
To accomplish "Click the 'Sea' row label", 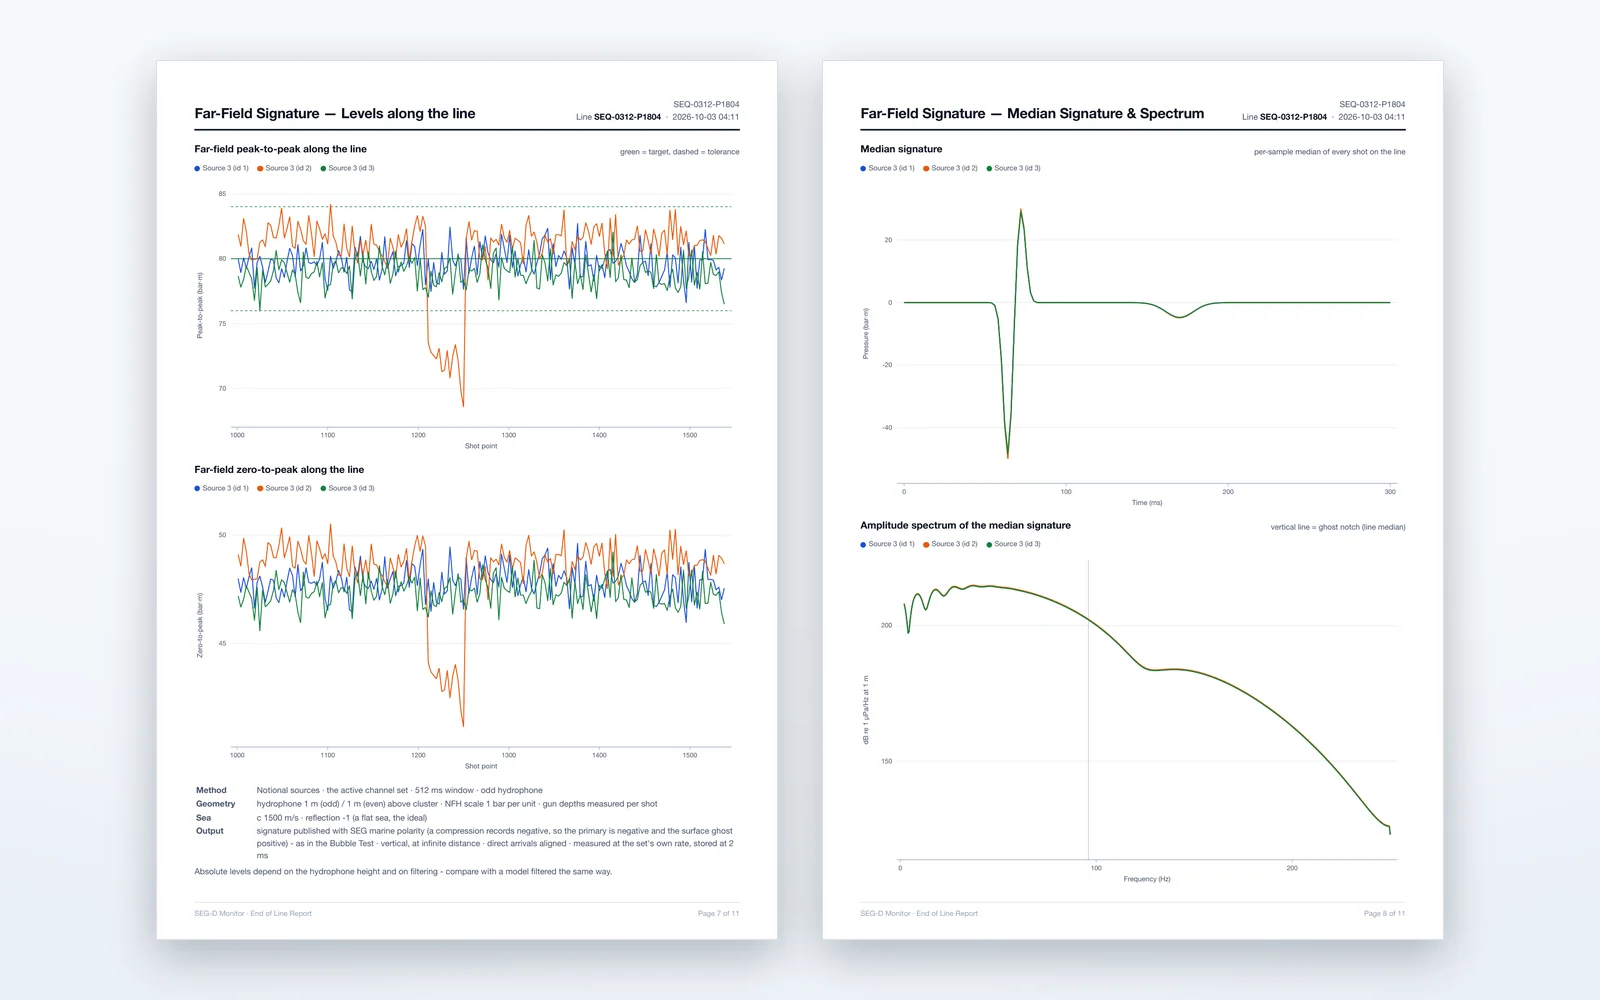I will coord(204,818).
